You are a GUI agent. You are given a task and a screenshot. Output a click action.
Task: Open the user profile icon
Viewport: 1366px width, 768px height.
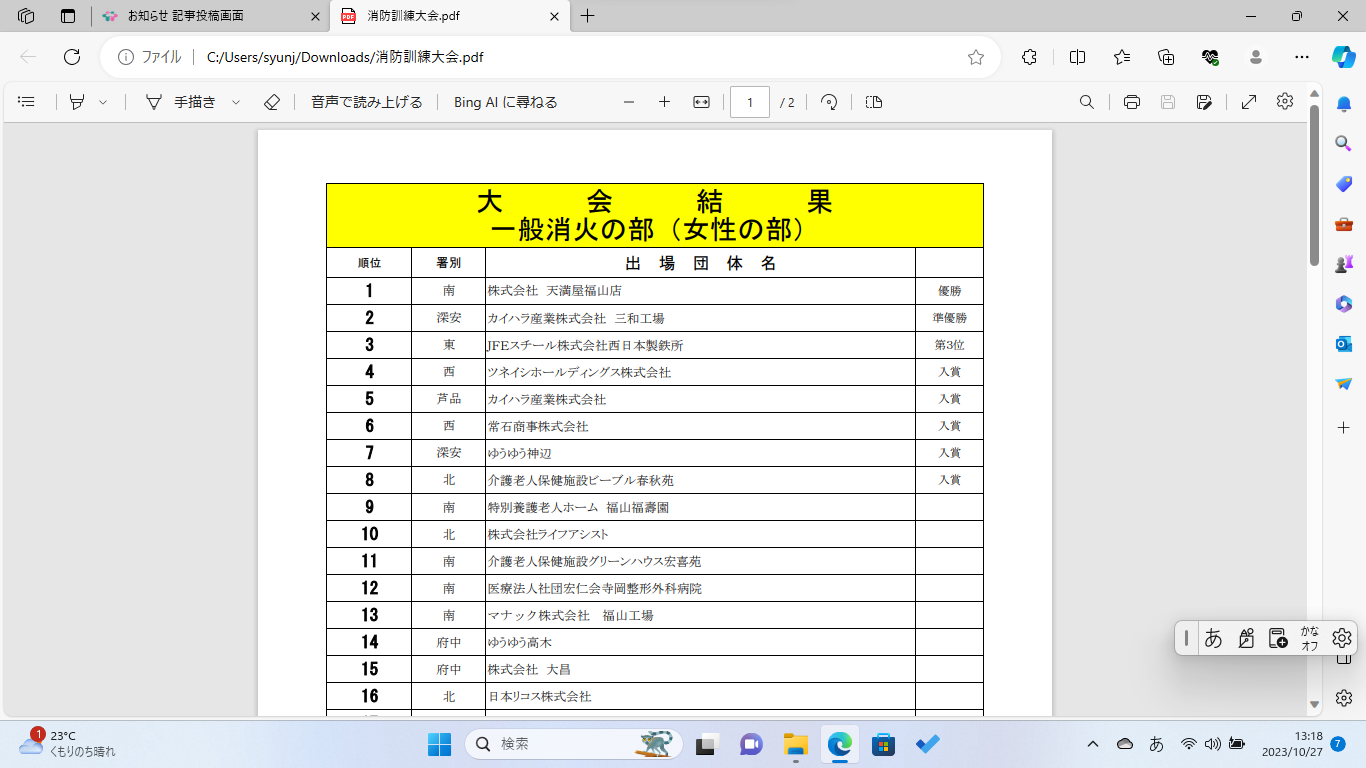click(x=1256, y=57)
